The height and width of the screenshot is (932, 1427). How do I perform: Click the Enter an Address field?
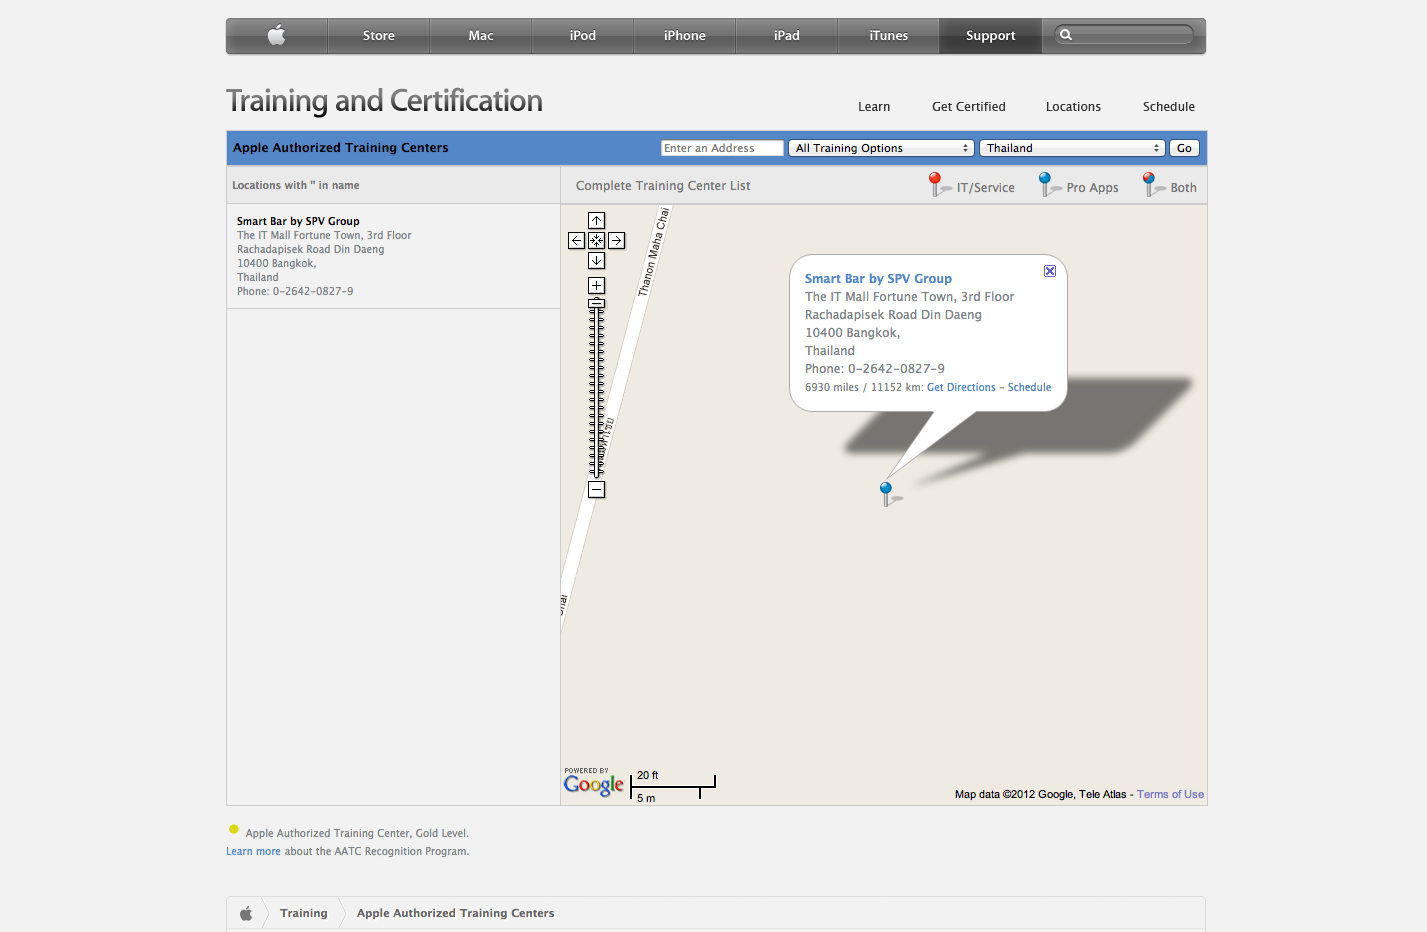coord(722,148)
